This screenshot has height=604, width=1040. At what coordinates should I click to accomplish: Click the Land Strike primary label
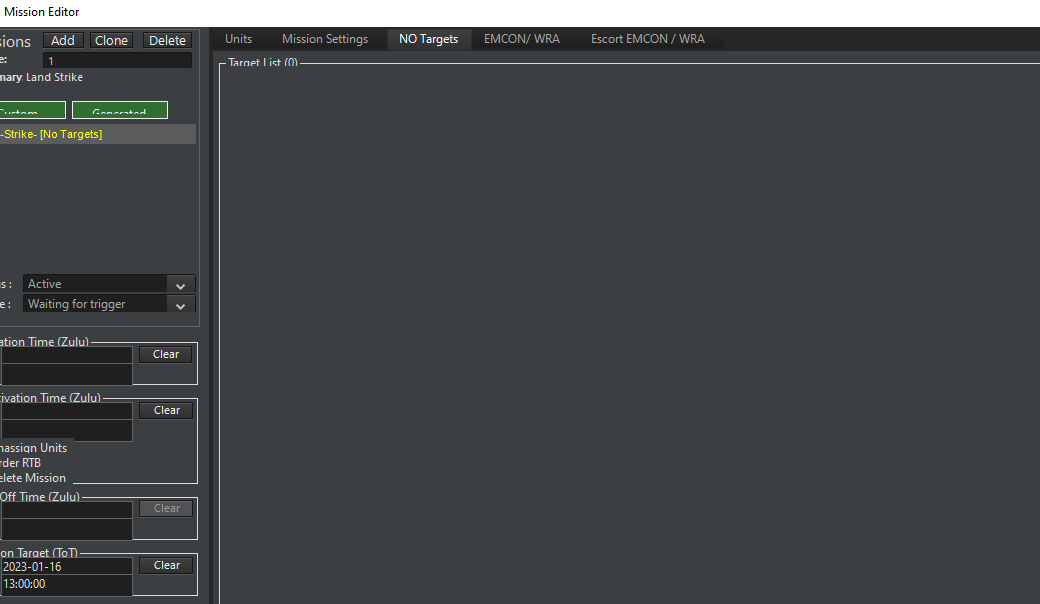(x=54, y=78)
